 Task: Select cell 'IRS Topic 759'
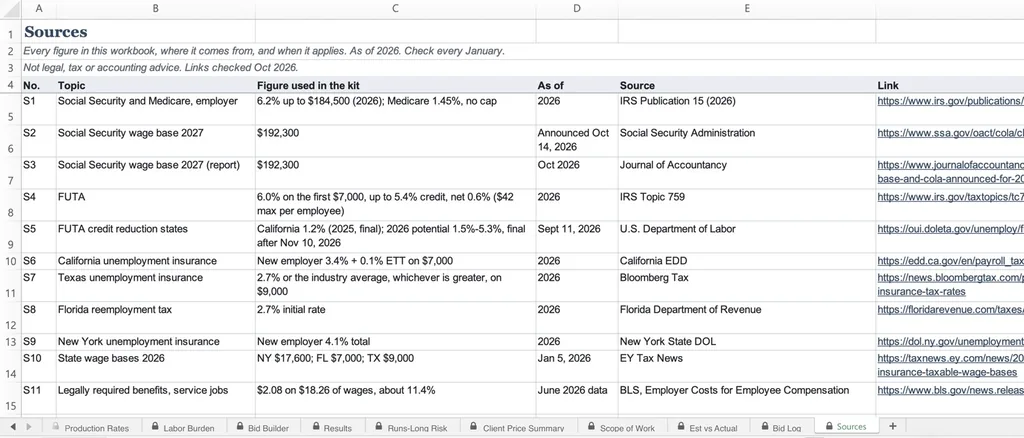click(746, 205)
